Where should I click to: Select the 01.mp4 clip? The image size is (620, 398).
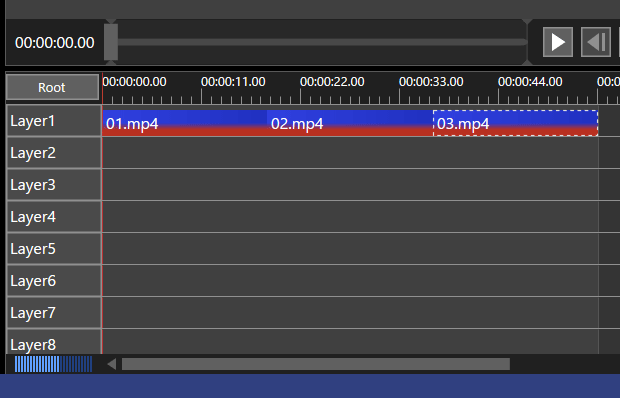click(185, 123)
